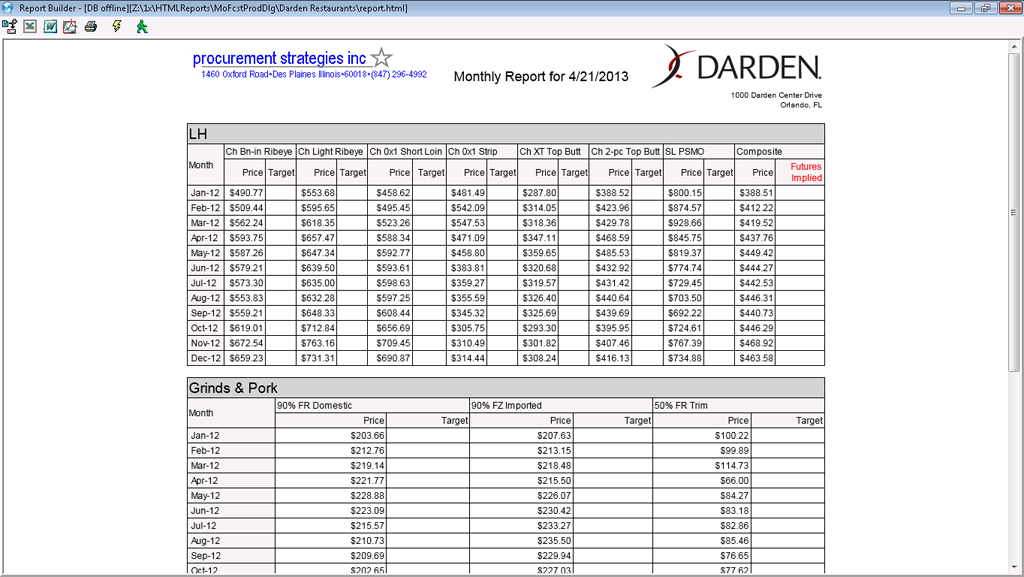Print the report
1024x577 pixels.
point(91,27)
